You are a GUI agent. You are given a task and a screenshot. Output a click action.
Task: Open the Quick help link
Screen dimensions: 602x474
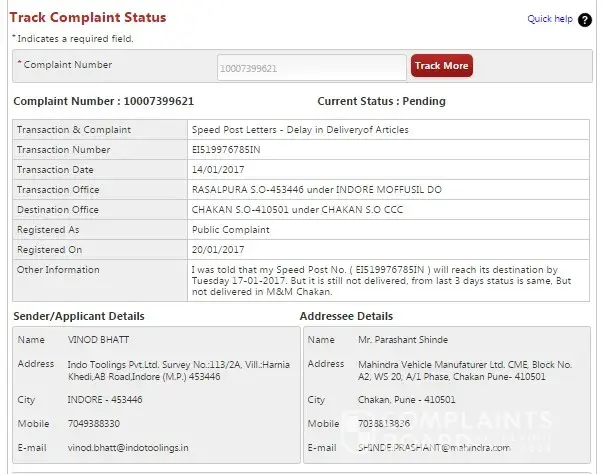point(549,19)
